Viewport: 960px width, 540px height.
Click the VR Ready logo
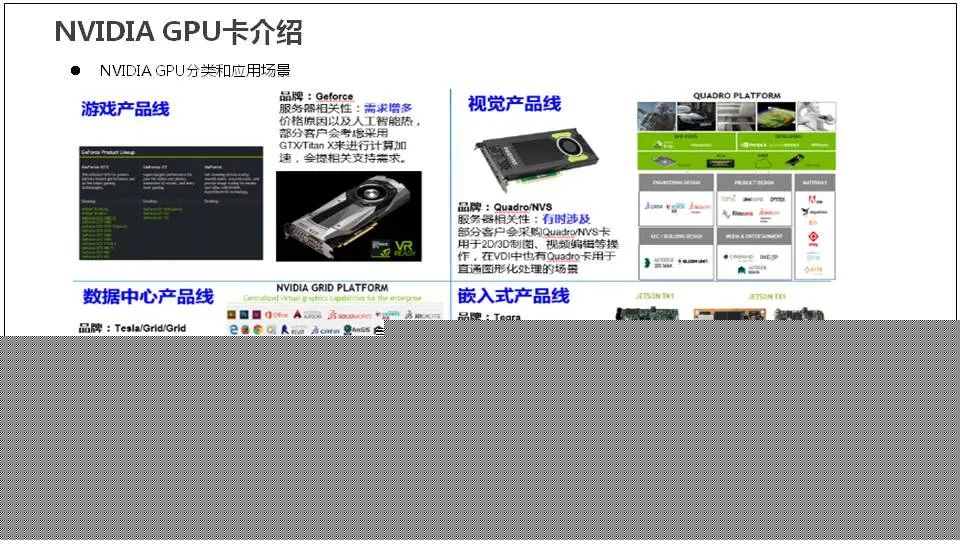[x=403, y=248]
